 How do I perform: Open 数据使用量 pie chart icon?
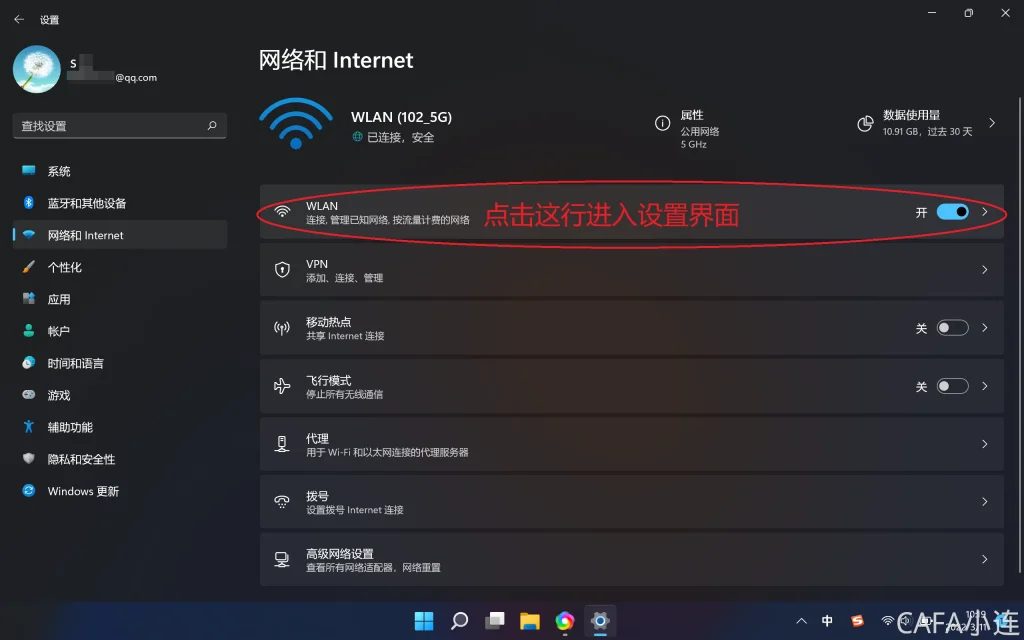(x=865, y=123)
